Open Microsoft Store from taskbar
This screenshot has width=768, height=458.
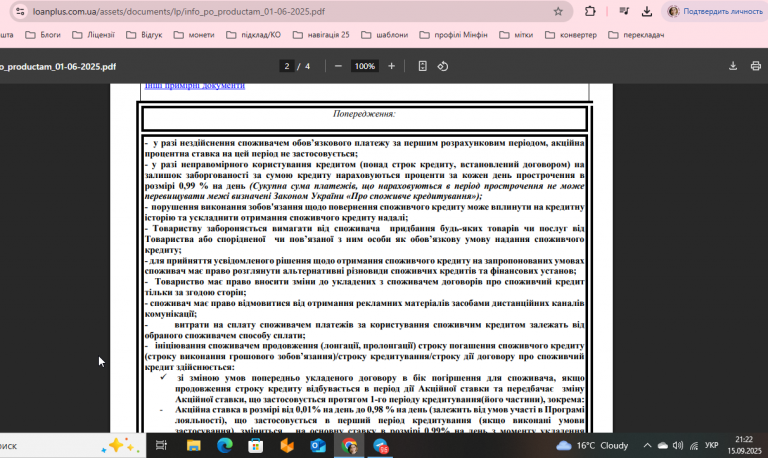coord(256,445)
